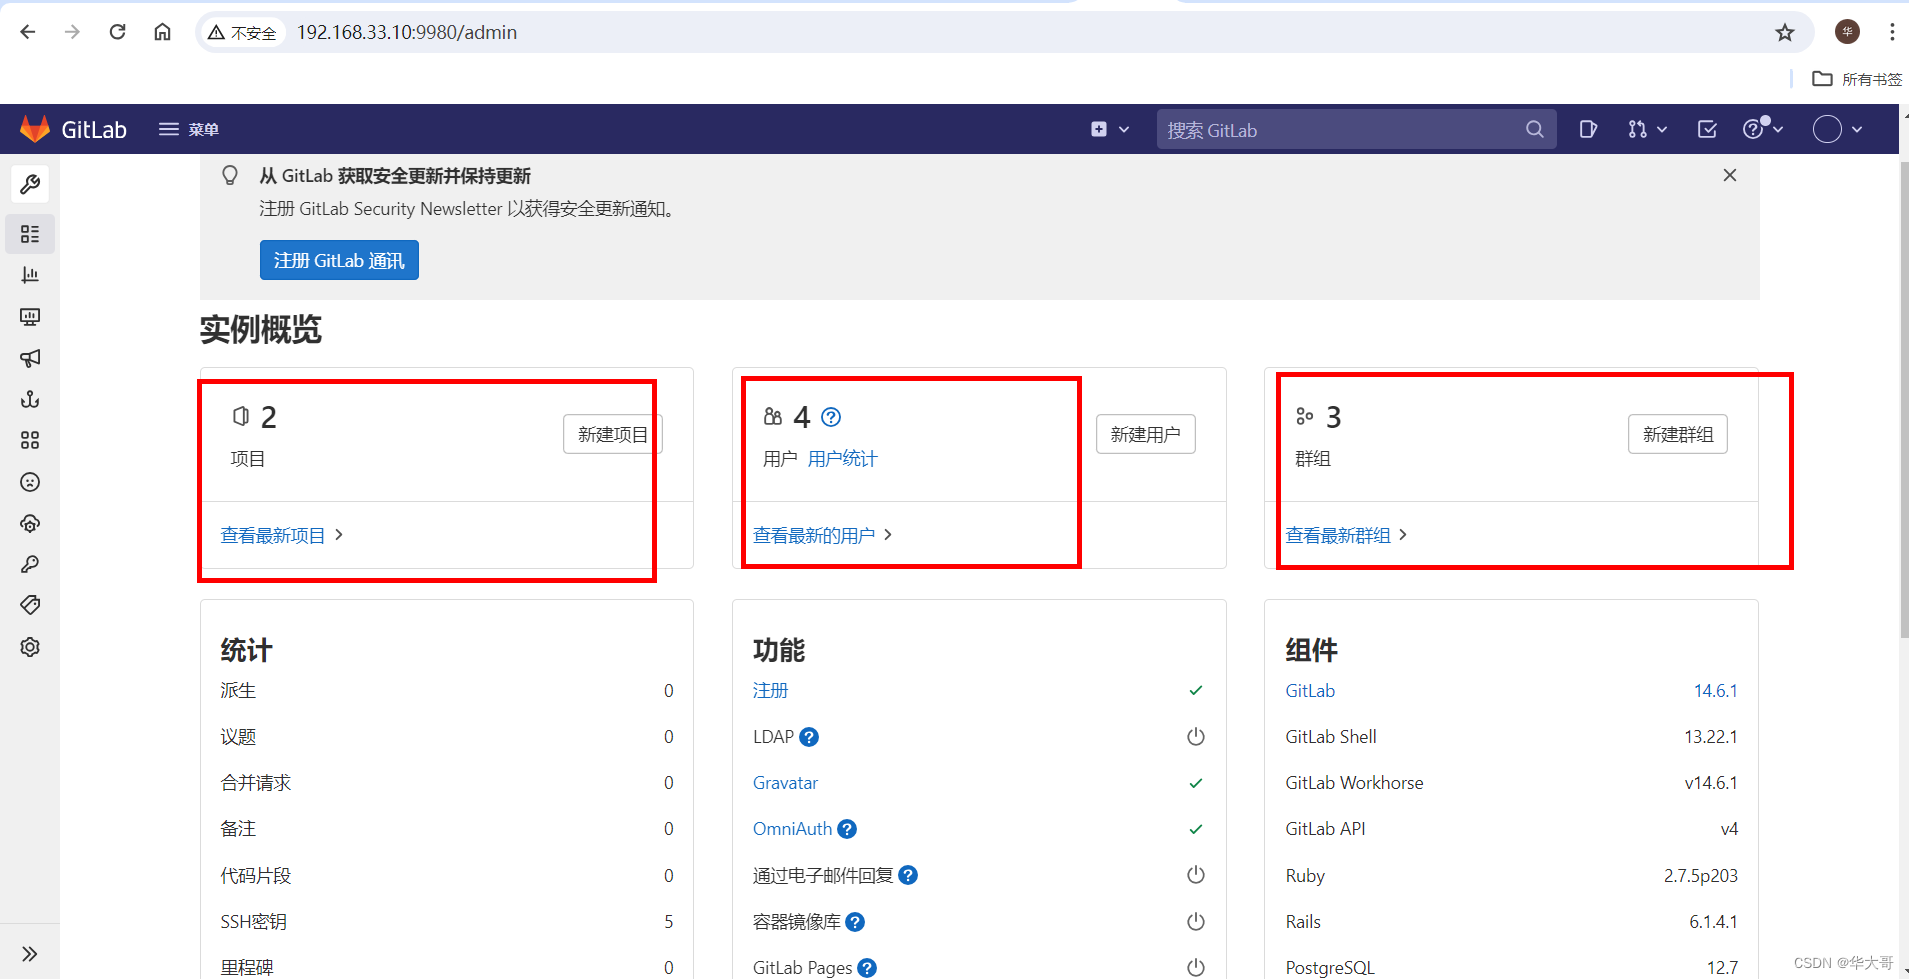Click the search magnifier icon

pos(1534,130)
